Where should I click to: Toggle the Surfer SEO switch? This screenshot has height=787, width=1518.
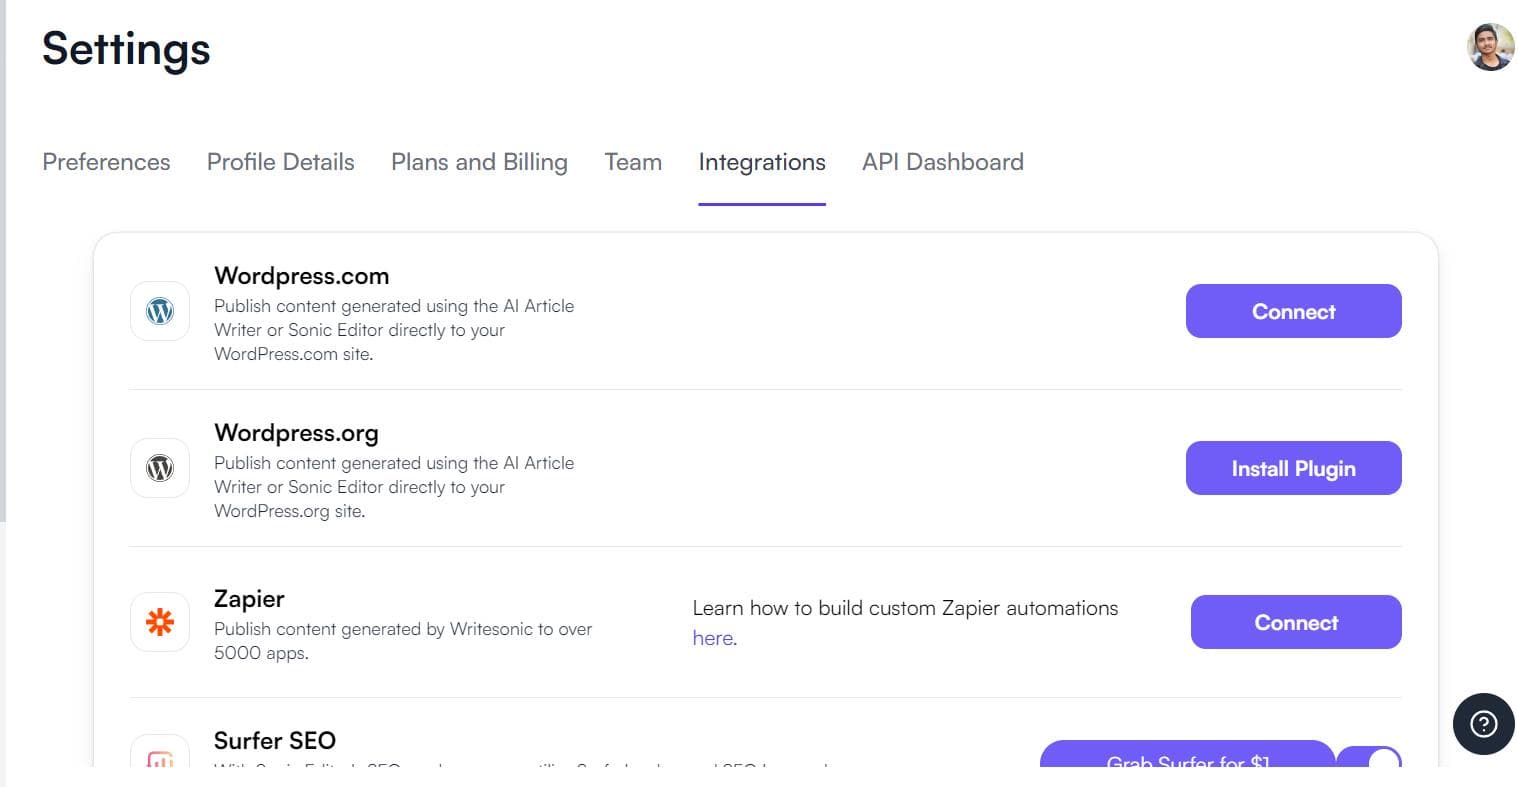coord(1369,758)
